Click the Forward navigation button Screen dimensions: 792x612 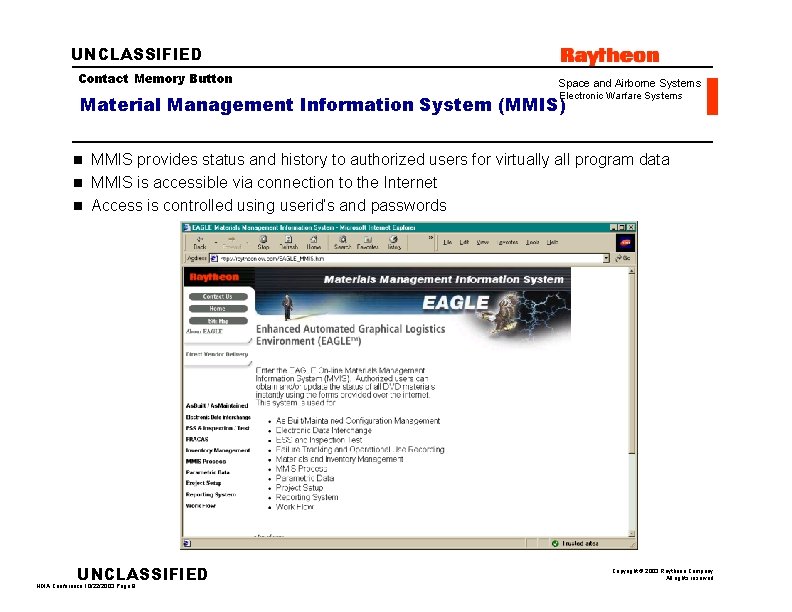232,243
